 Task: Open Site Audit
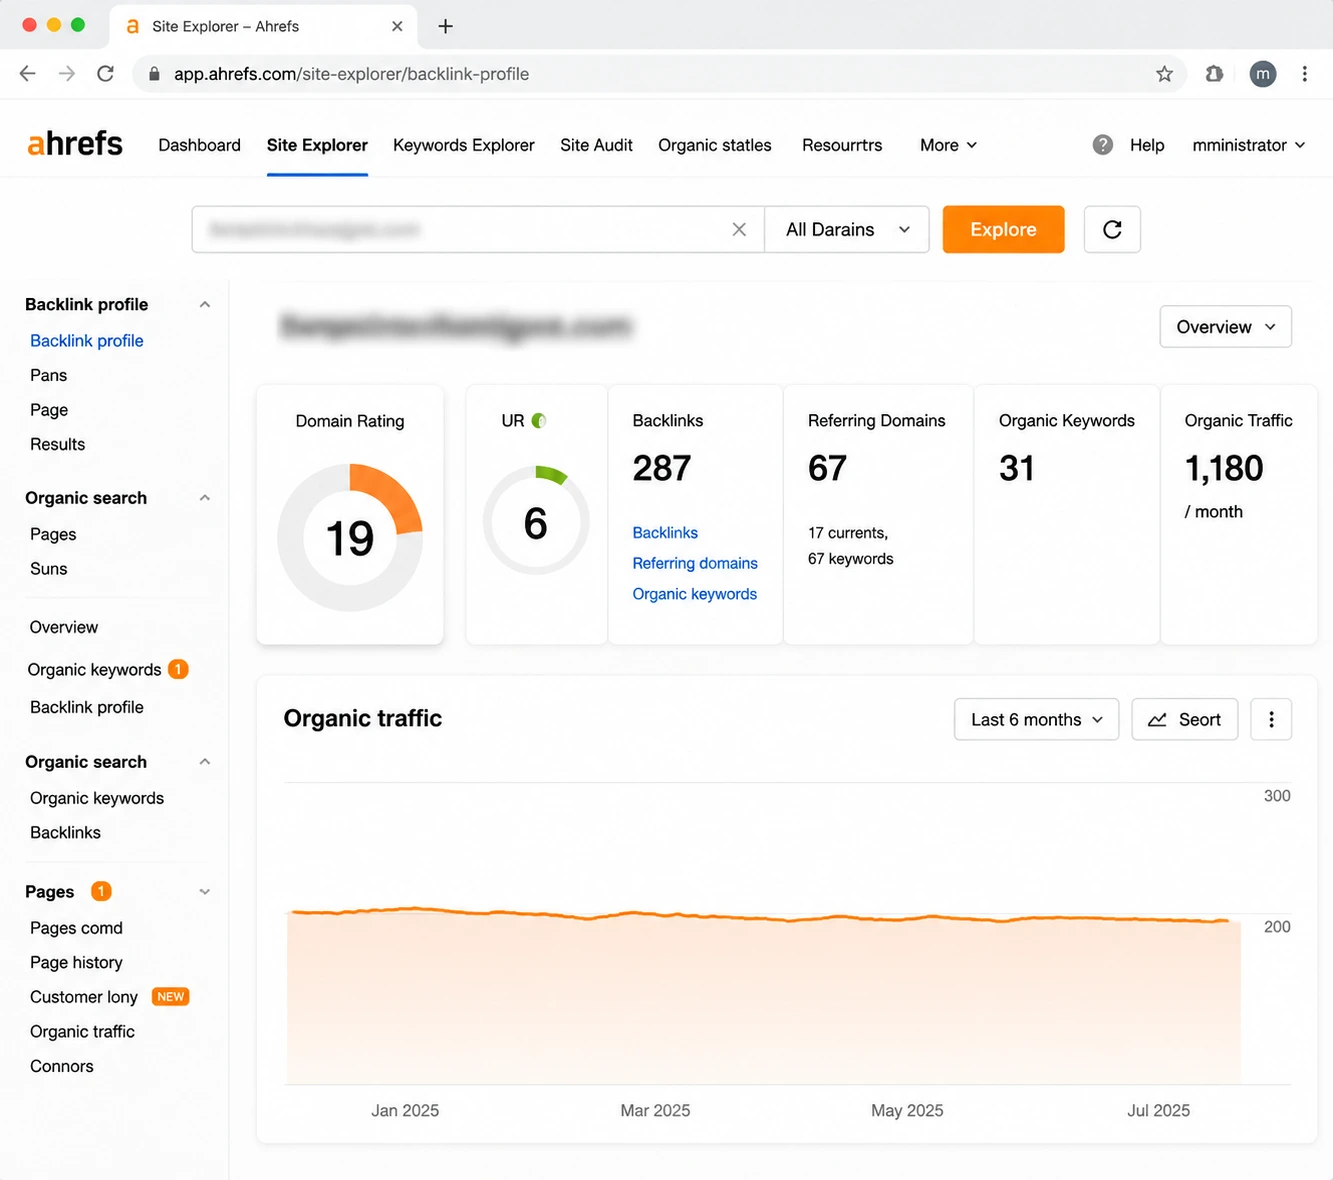pos(596,145)
